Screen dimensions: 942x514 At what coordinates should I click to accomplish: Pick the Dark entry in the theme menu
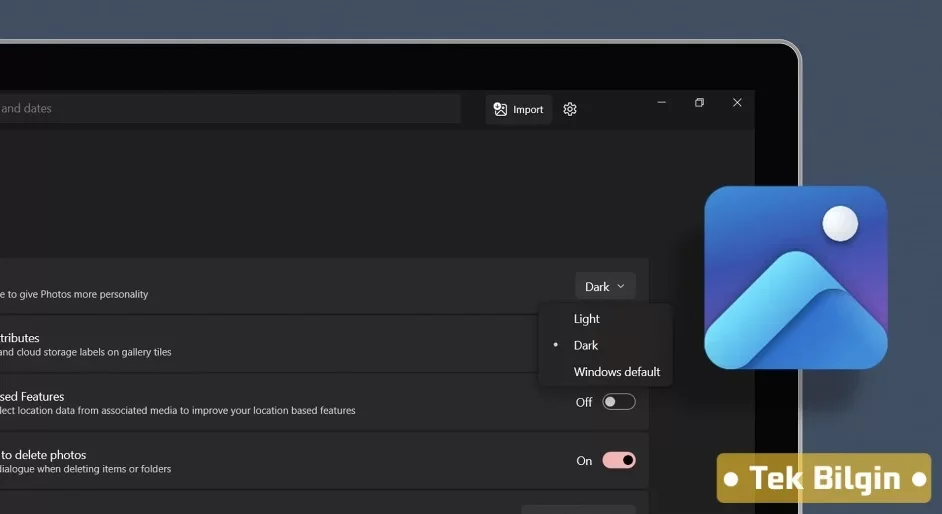point(586,345)
